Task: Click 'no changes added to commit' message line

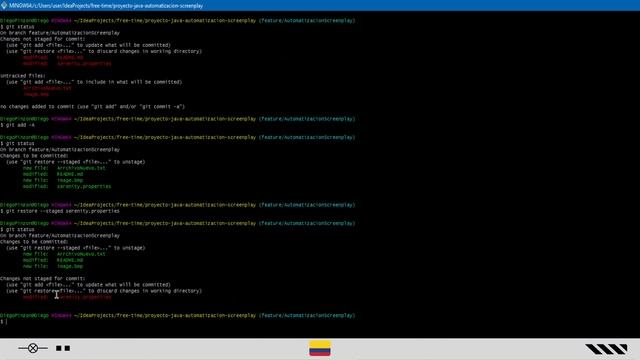Action: pyautogui.click(x=92, y=107)
